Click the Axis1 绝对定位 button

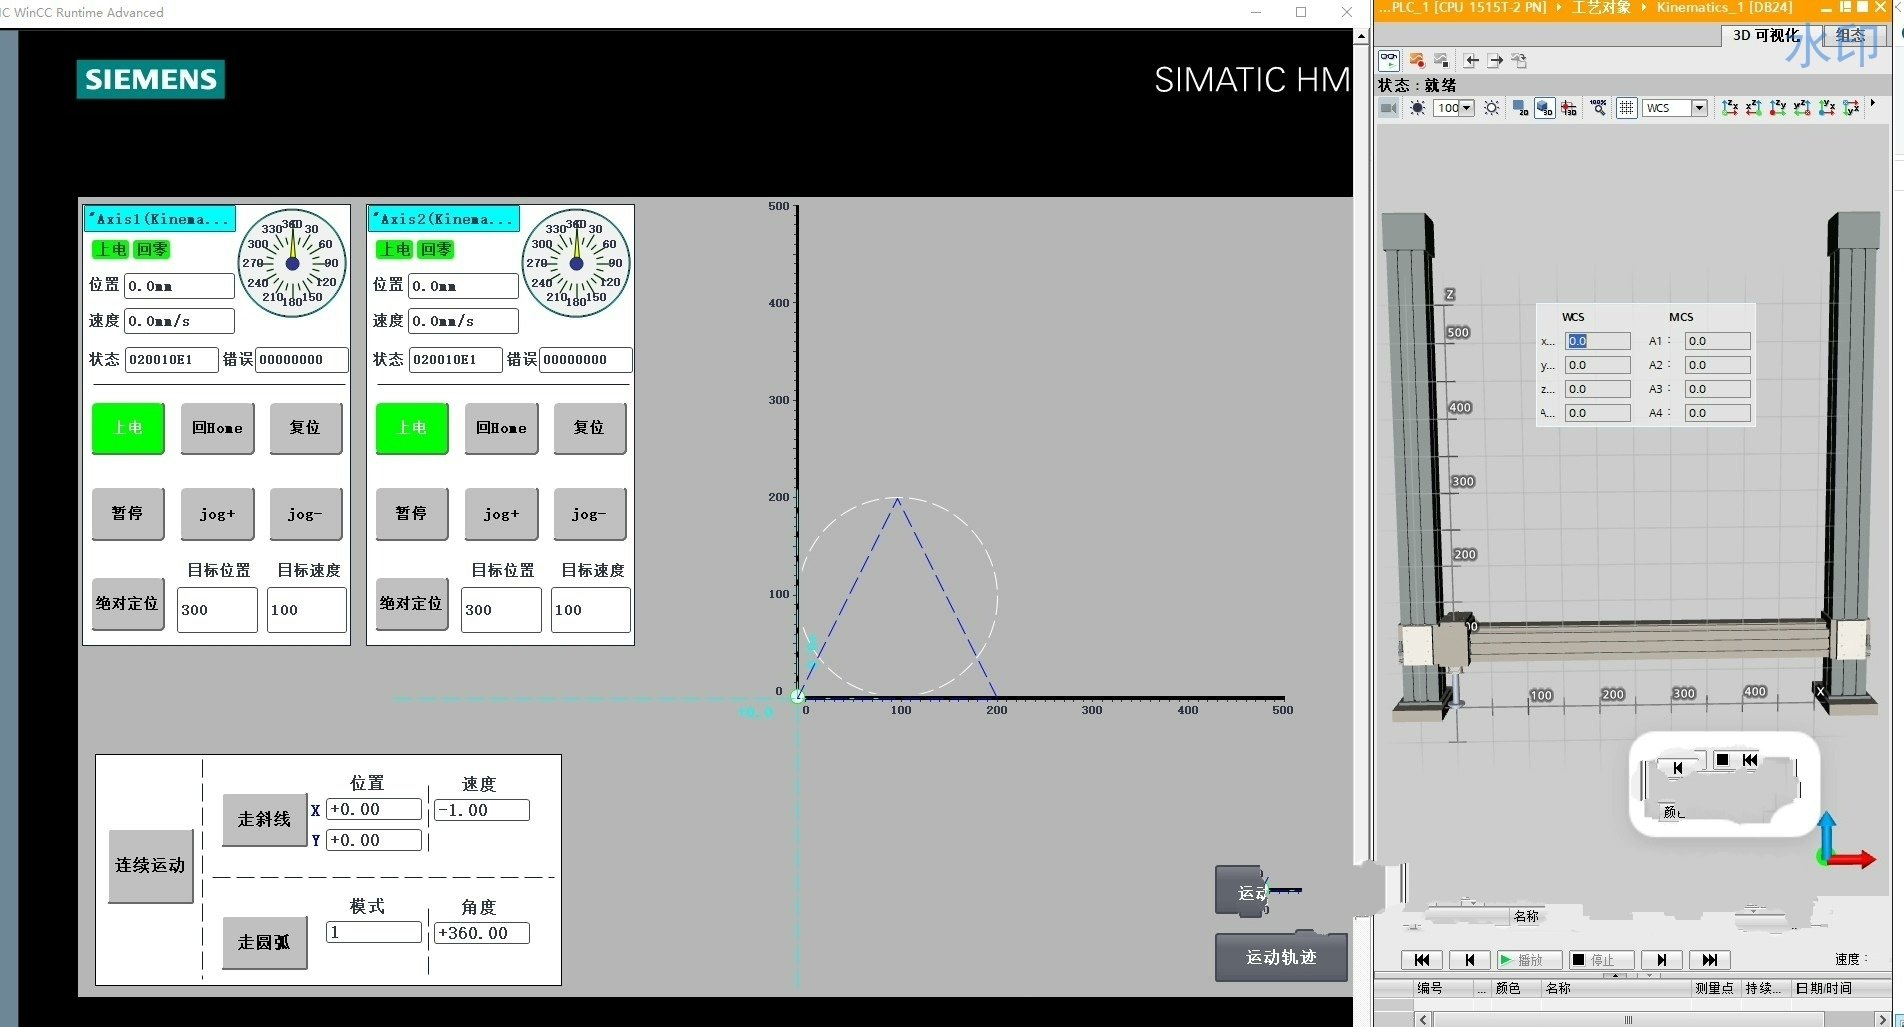128,604
